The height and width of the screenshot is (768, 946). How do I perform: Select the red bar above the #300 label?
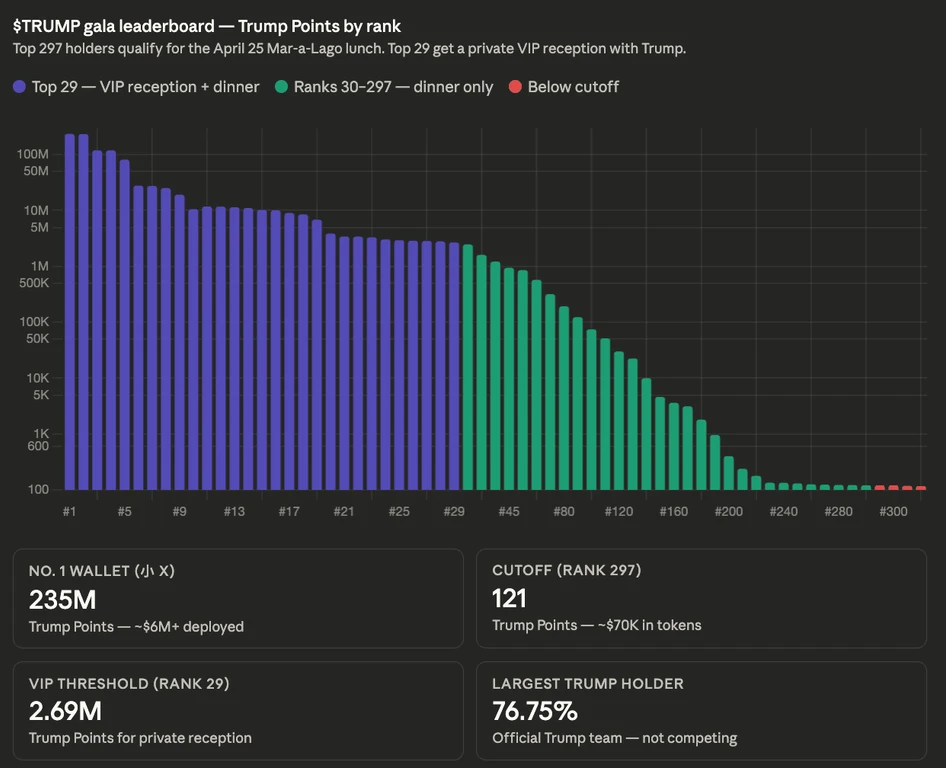click(x=894, y=487)
